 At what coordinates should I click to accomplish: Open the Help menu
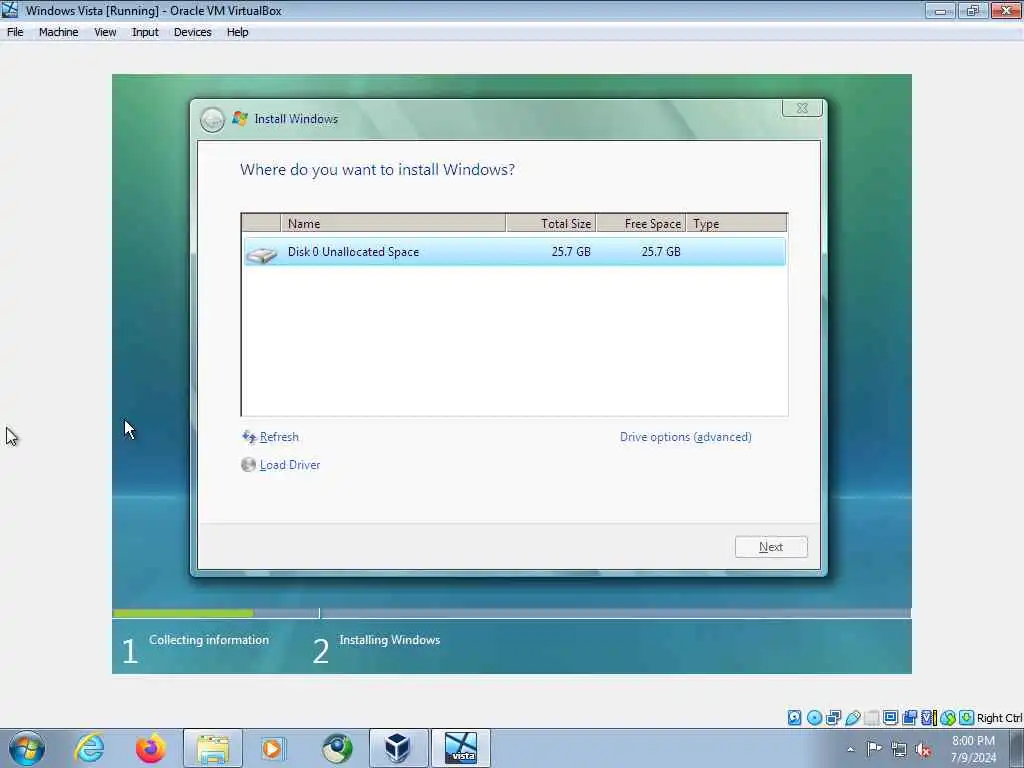238,32
